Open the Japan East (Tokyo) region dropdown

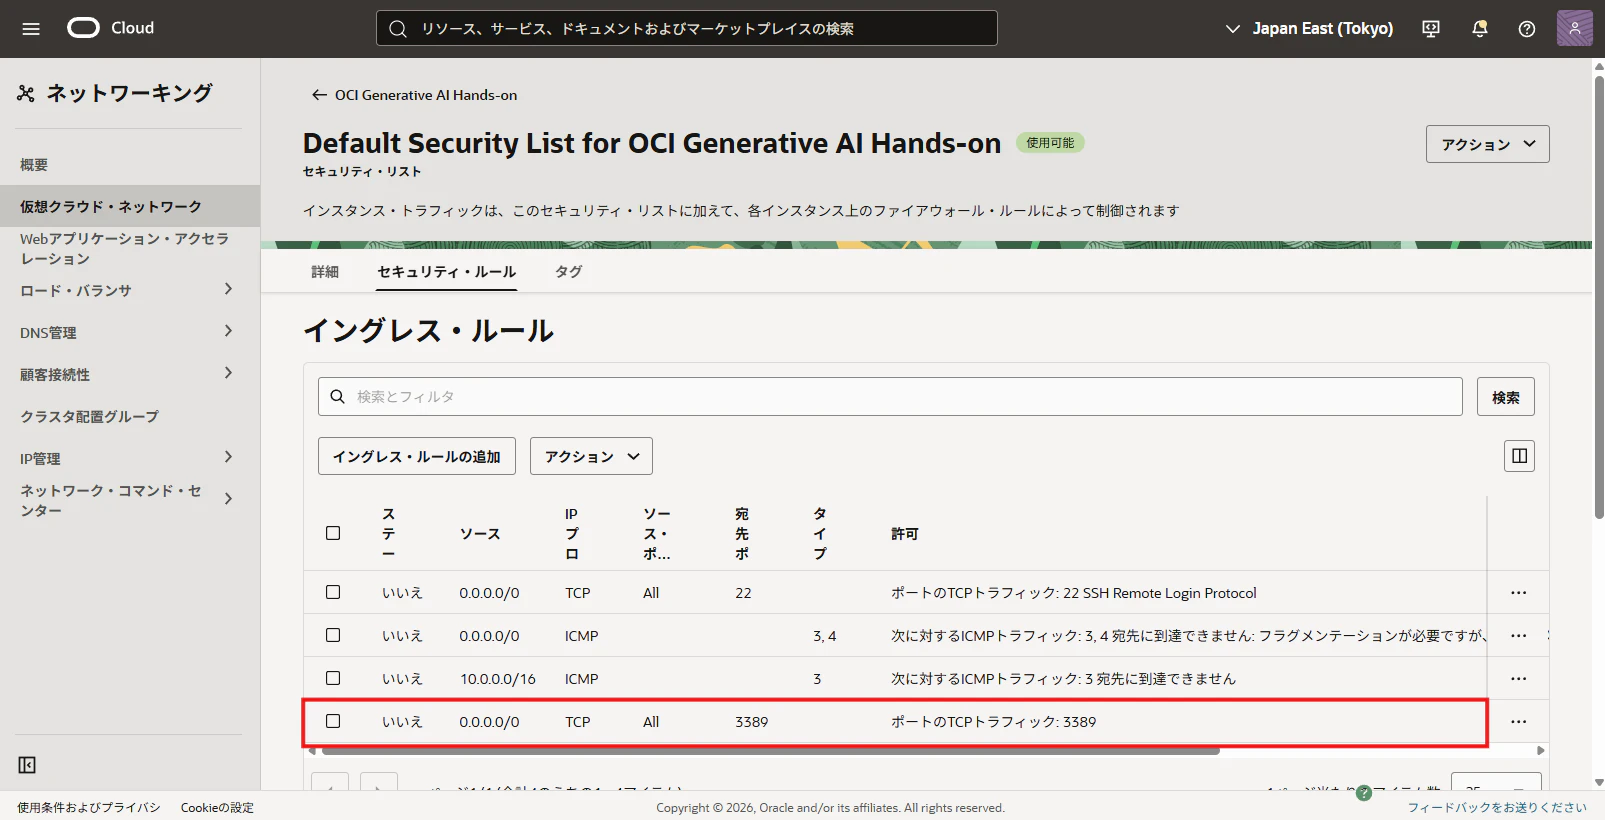click(1309, 29)
